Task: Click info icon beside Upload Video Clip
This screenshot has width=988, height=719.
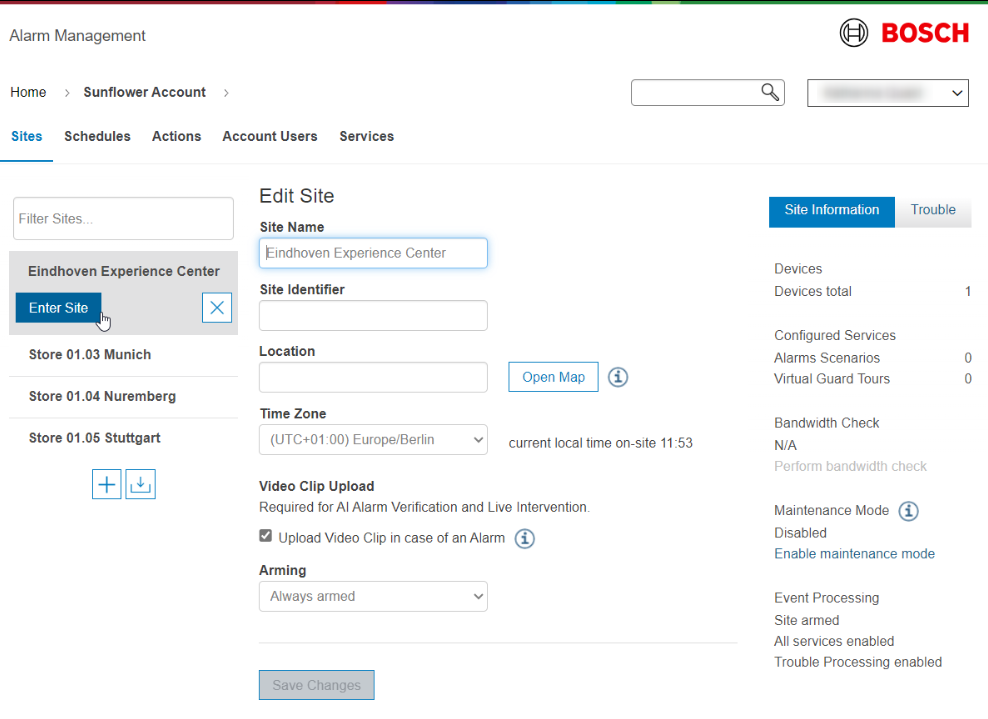Action: point(524,539)
